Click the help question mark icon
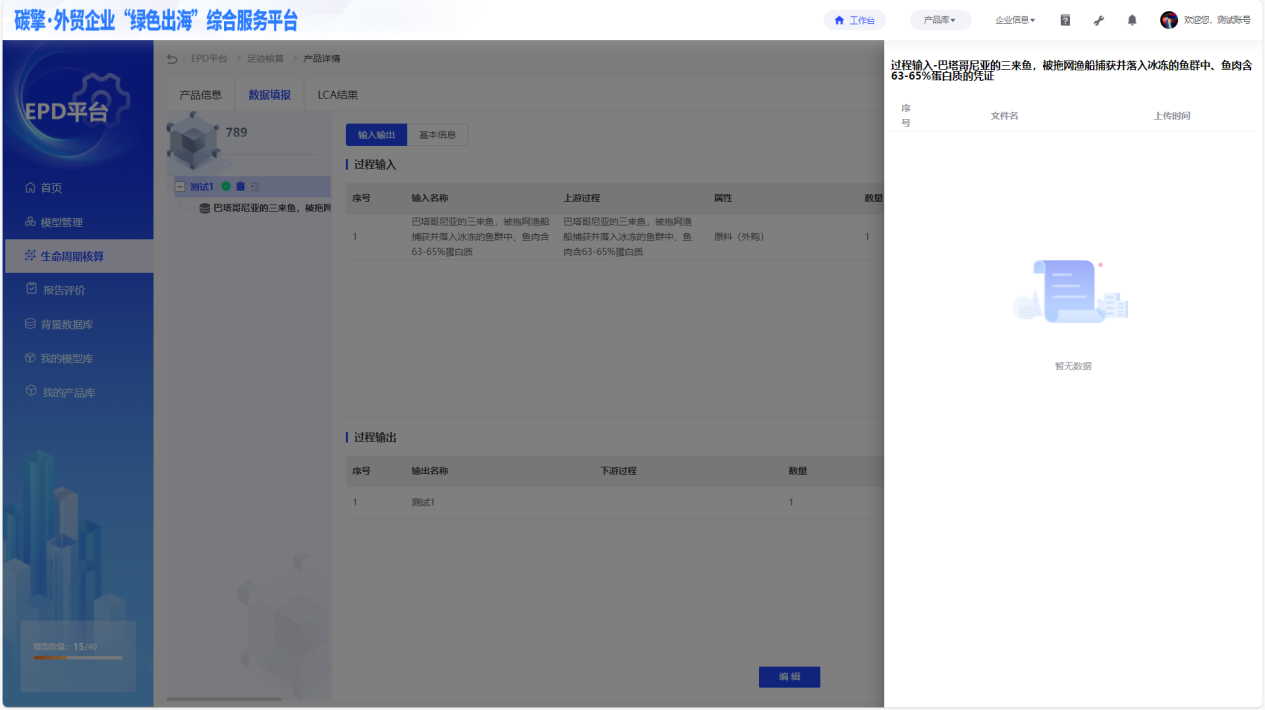Image resolution: width=1265 pixels, height=710 pixels. tap(1065, 20)
